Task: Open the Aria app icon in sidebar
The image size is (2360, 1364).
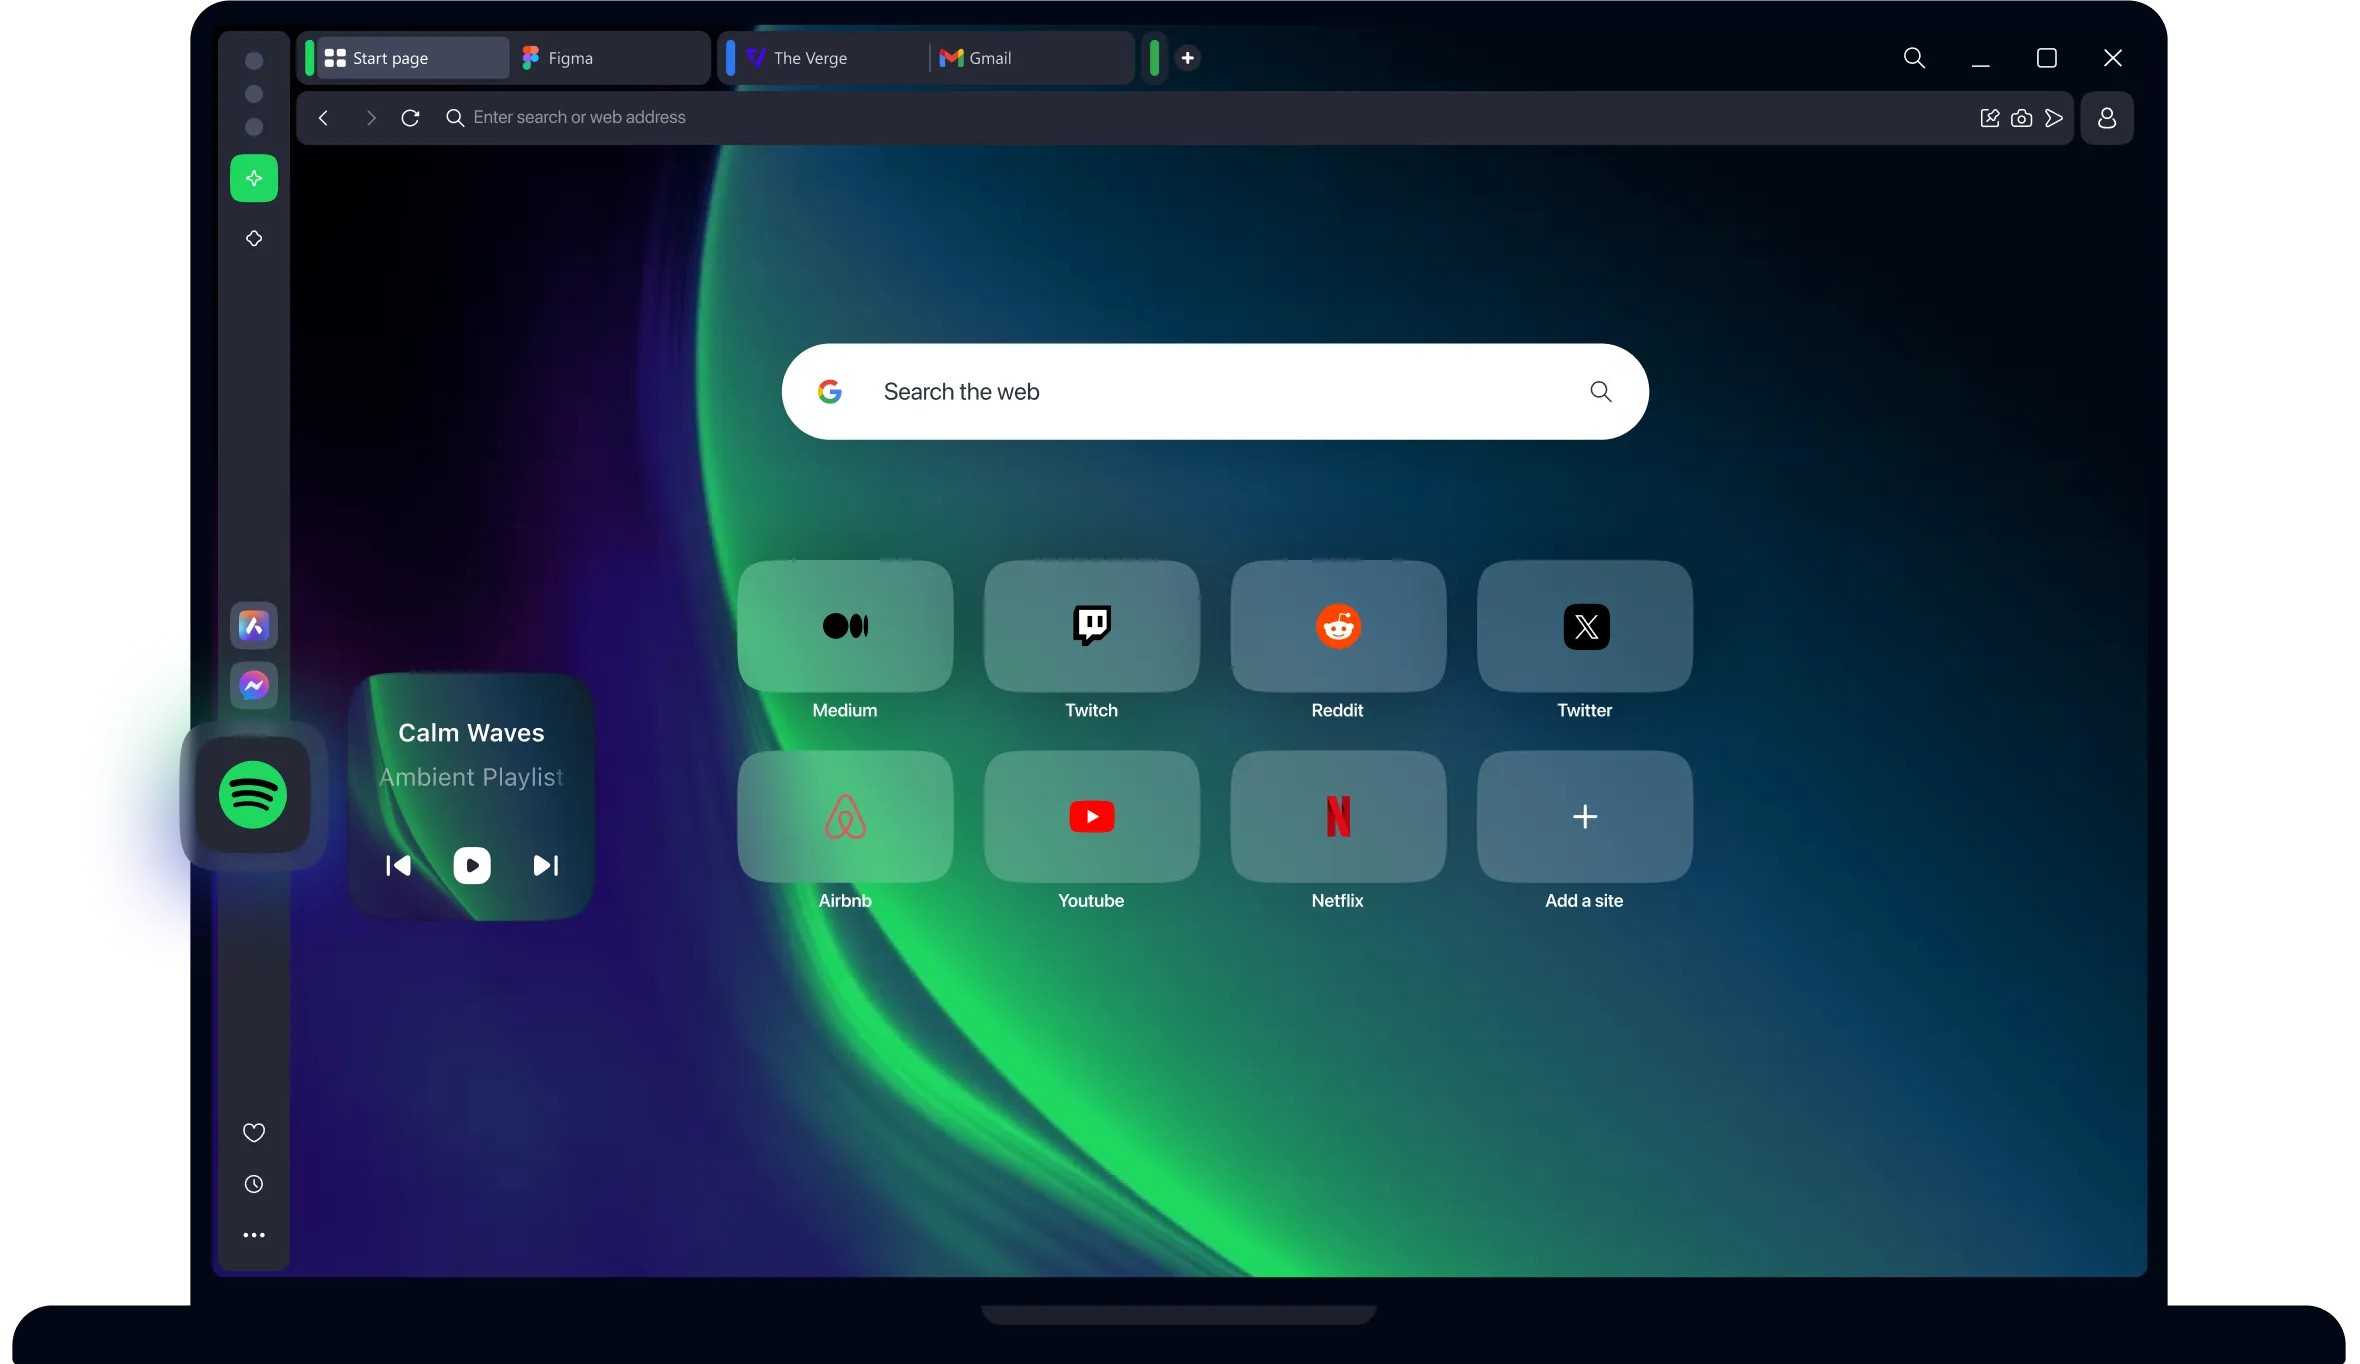Action: (x=254, y=626)
